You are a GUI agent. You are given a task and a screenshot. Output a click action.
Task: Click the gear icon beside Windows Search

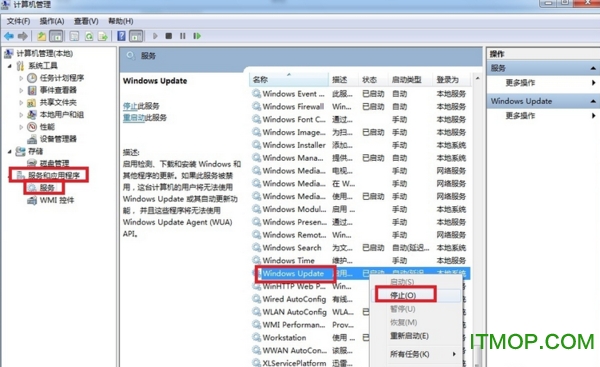pyautogui.click(x=256, y=248)
